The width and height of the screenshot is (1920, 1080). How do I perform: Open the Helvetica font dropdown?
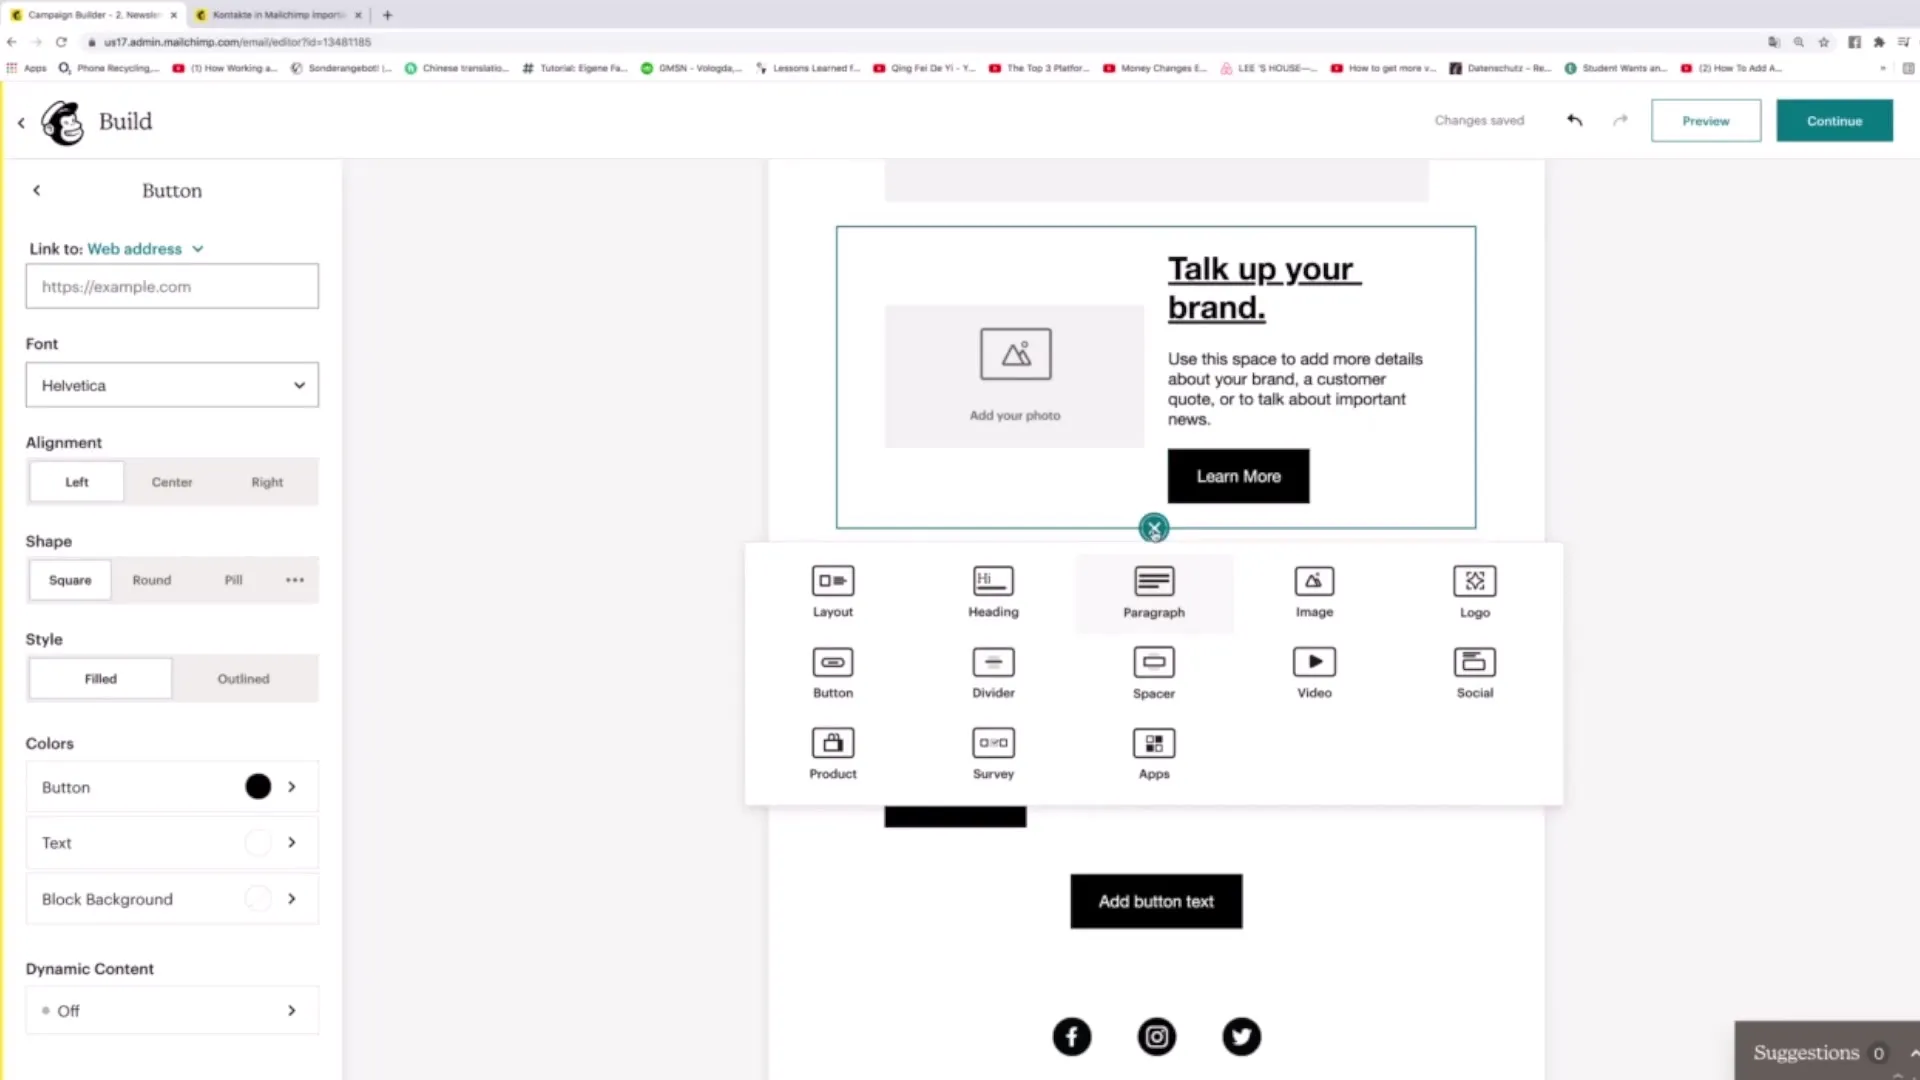(172, 385)
